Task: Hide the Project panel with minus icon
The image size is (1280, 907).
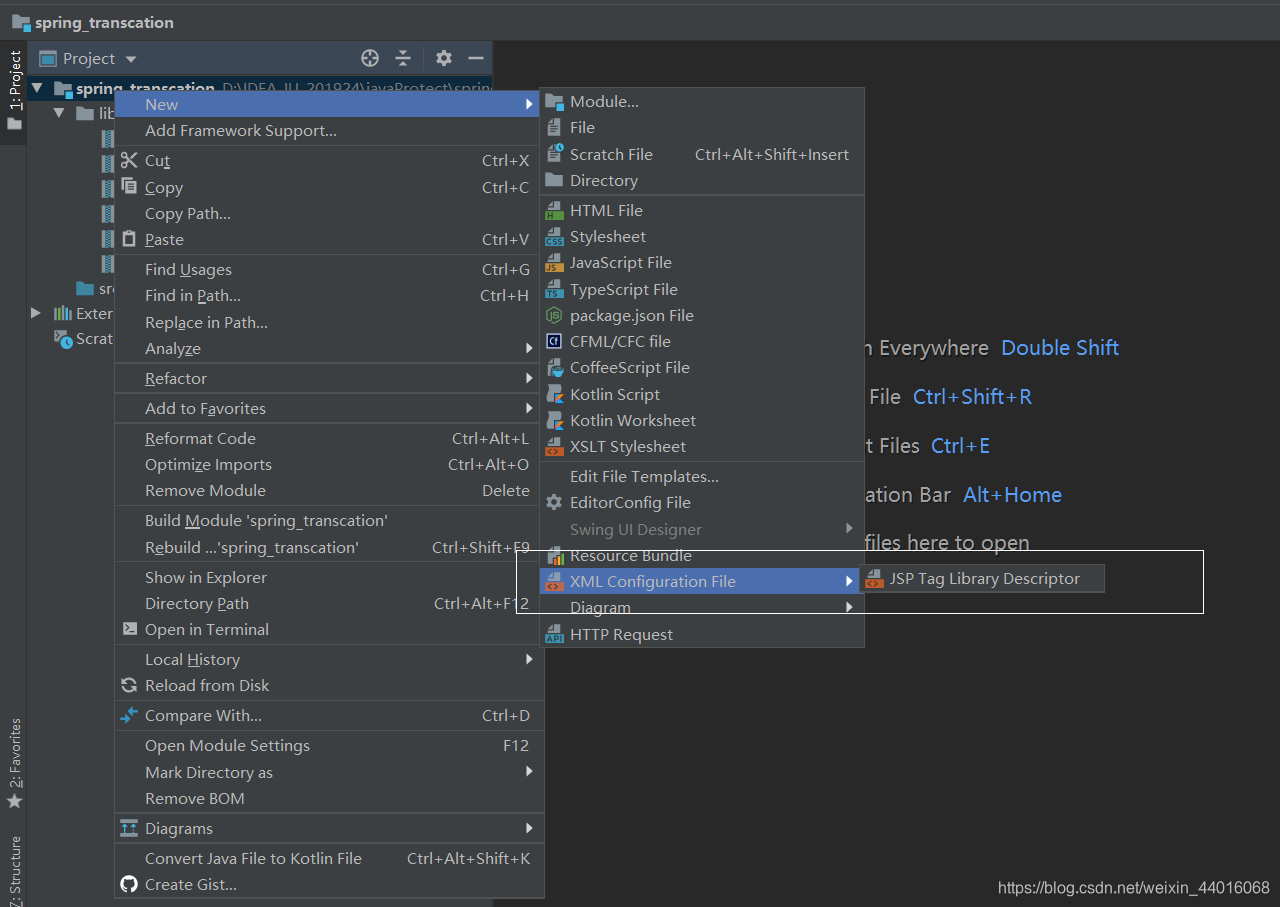Action: pyautogui.click(x=476, y=58)
